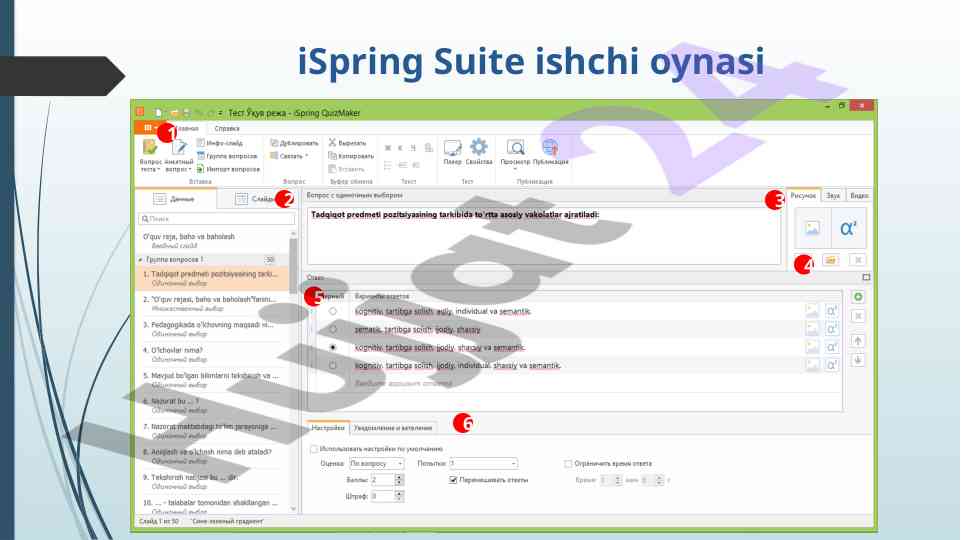Click the delete media X icon
The image size is (961, 540).
pyautogui.click(x=858, y=260)
